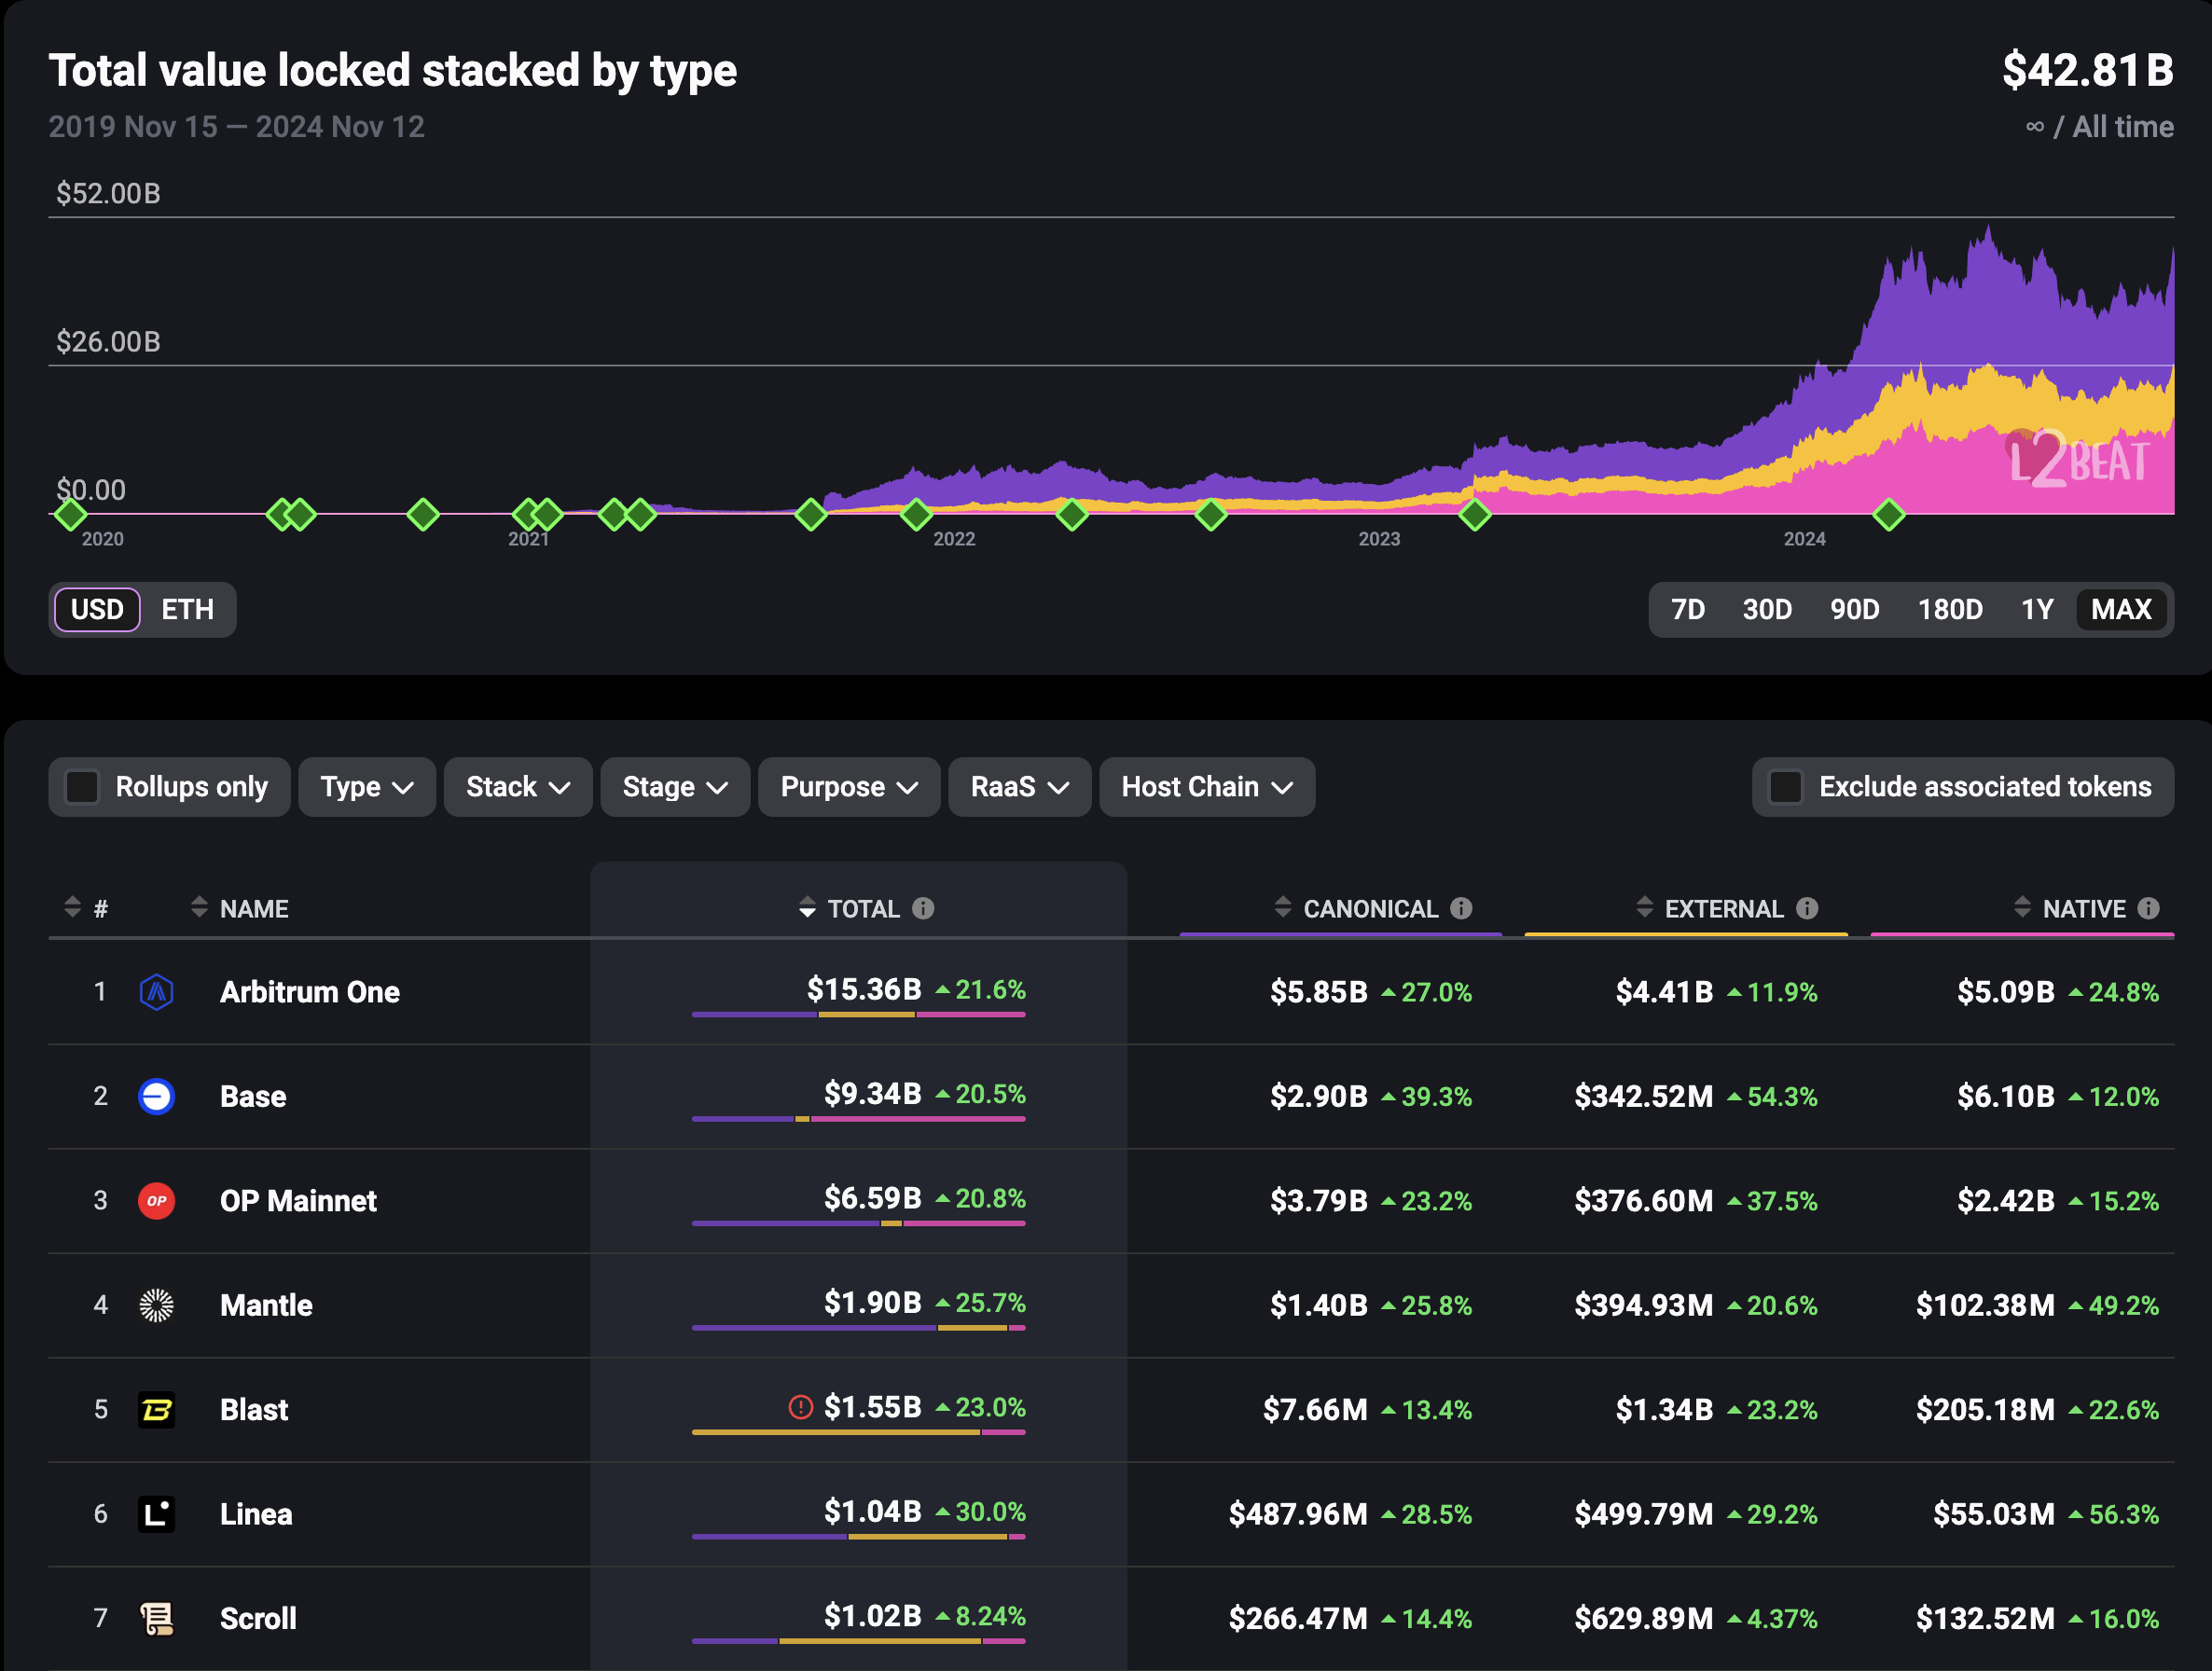Click the info icon next to NATIVE

click(x=2148, y=908)
